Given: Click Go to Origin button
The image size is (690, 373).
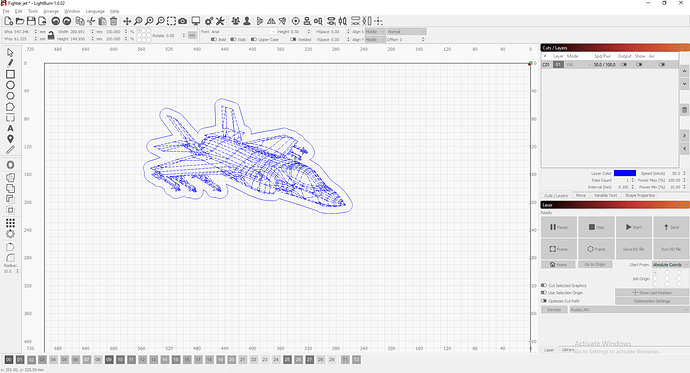Looking at the screenshot, I should coord(595,264).
